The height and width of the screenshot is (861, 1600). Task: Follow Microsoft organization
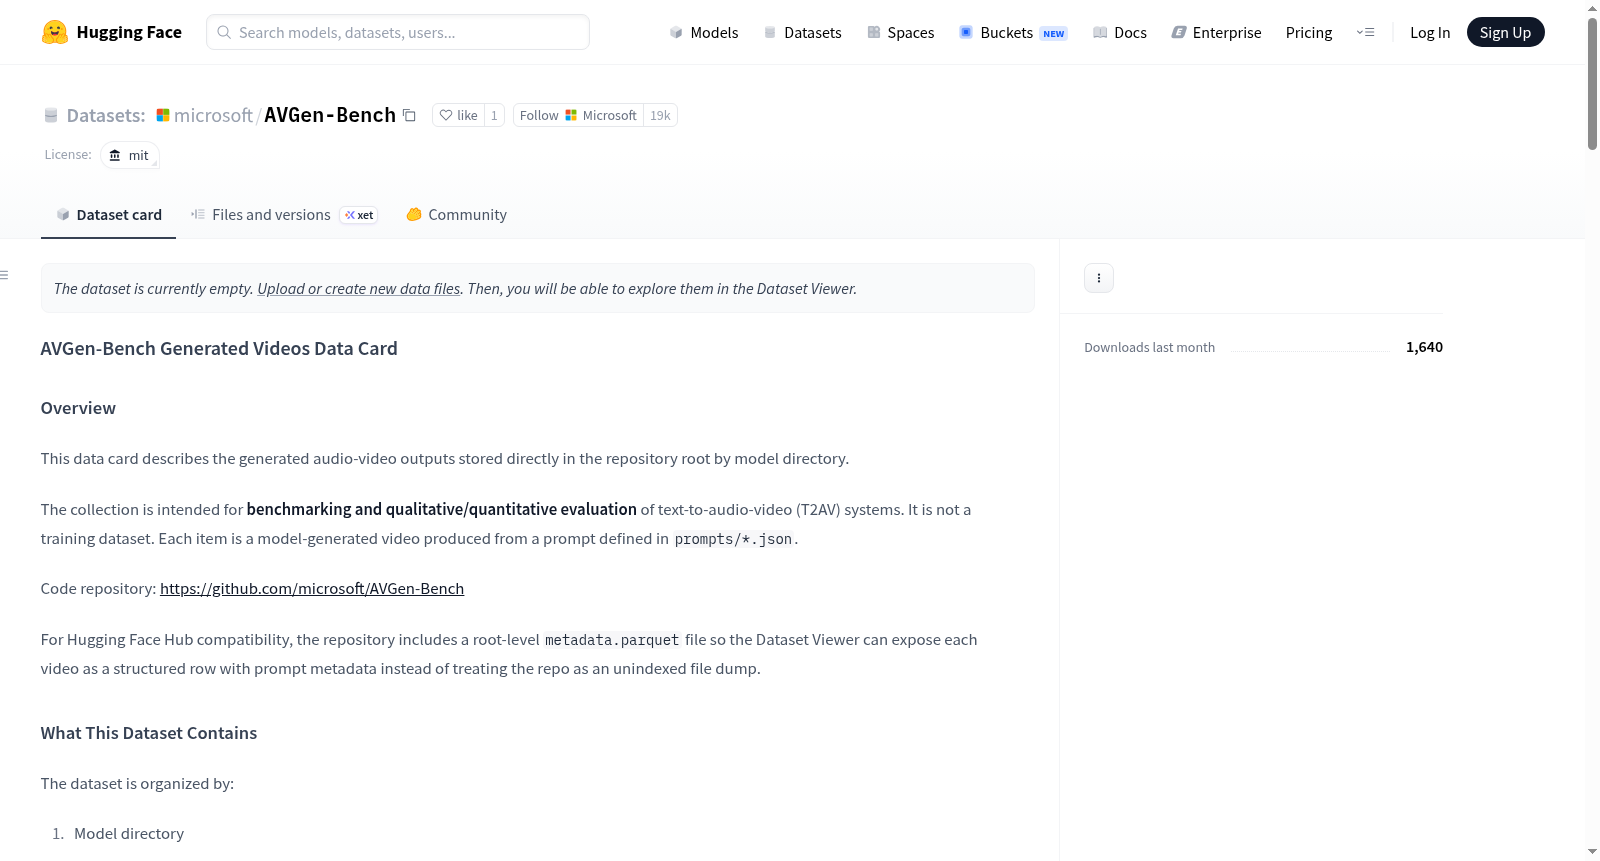tap(578, 115)
